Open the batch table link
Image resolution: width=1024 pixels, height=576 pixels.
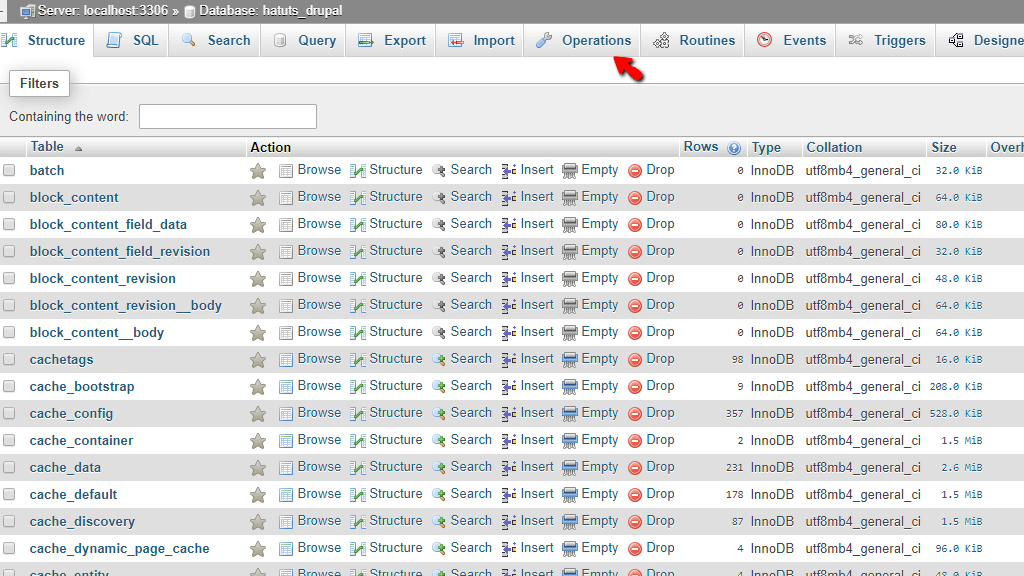tap(47, 170)
